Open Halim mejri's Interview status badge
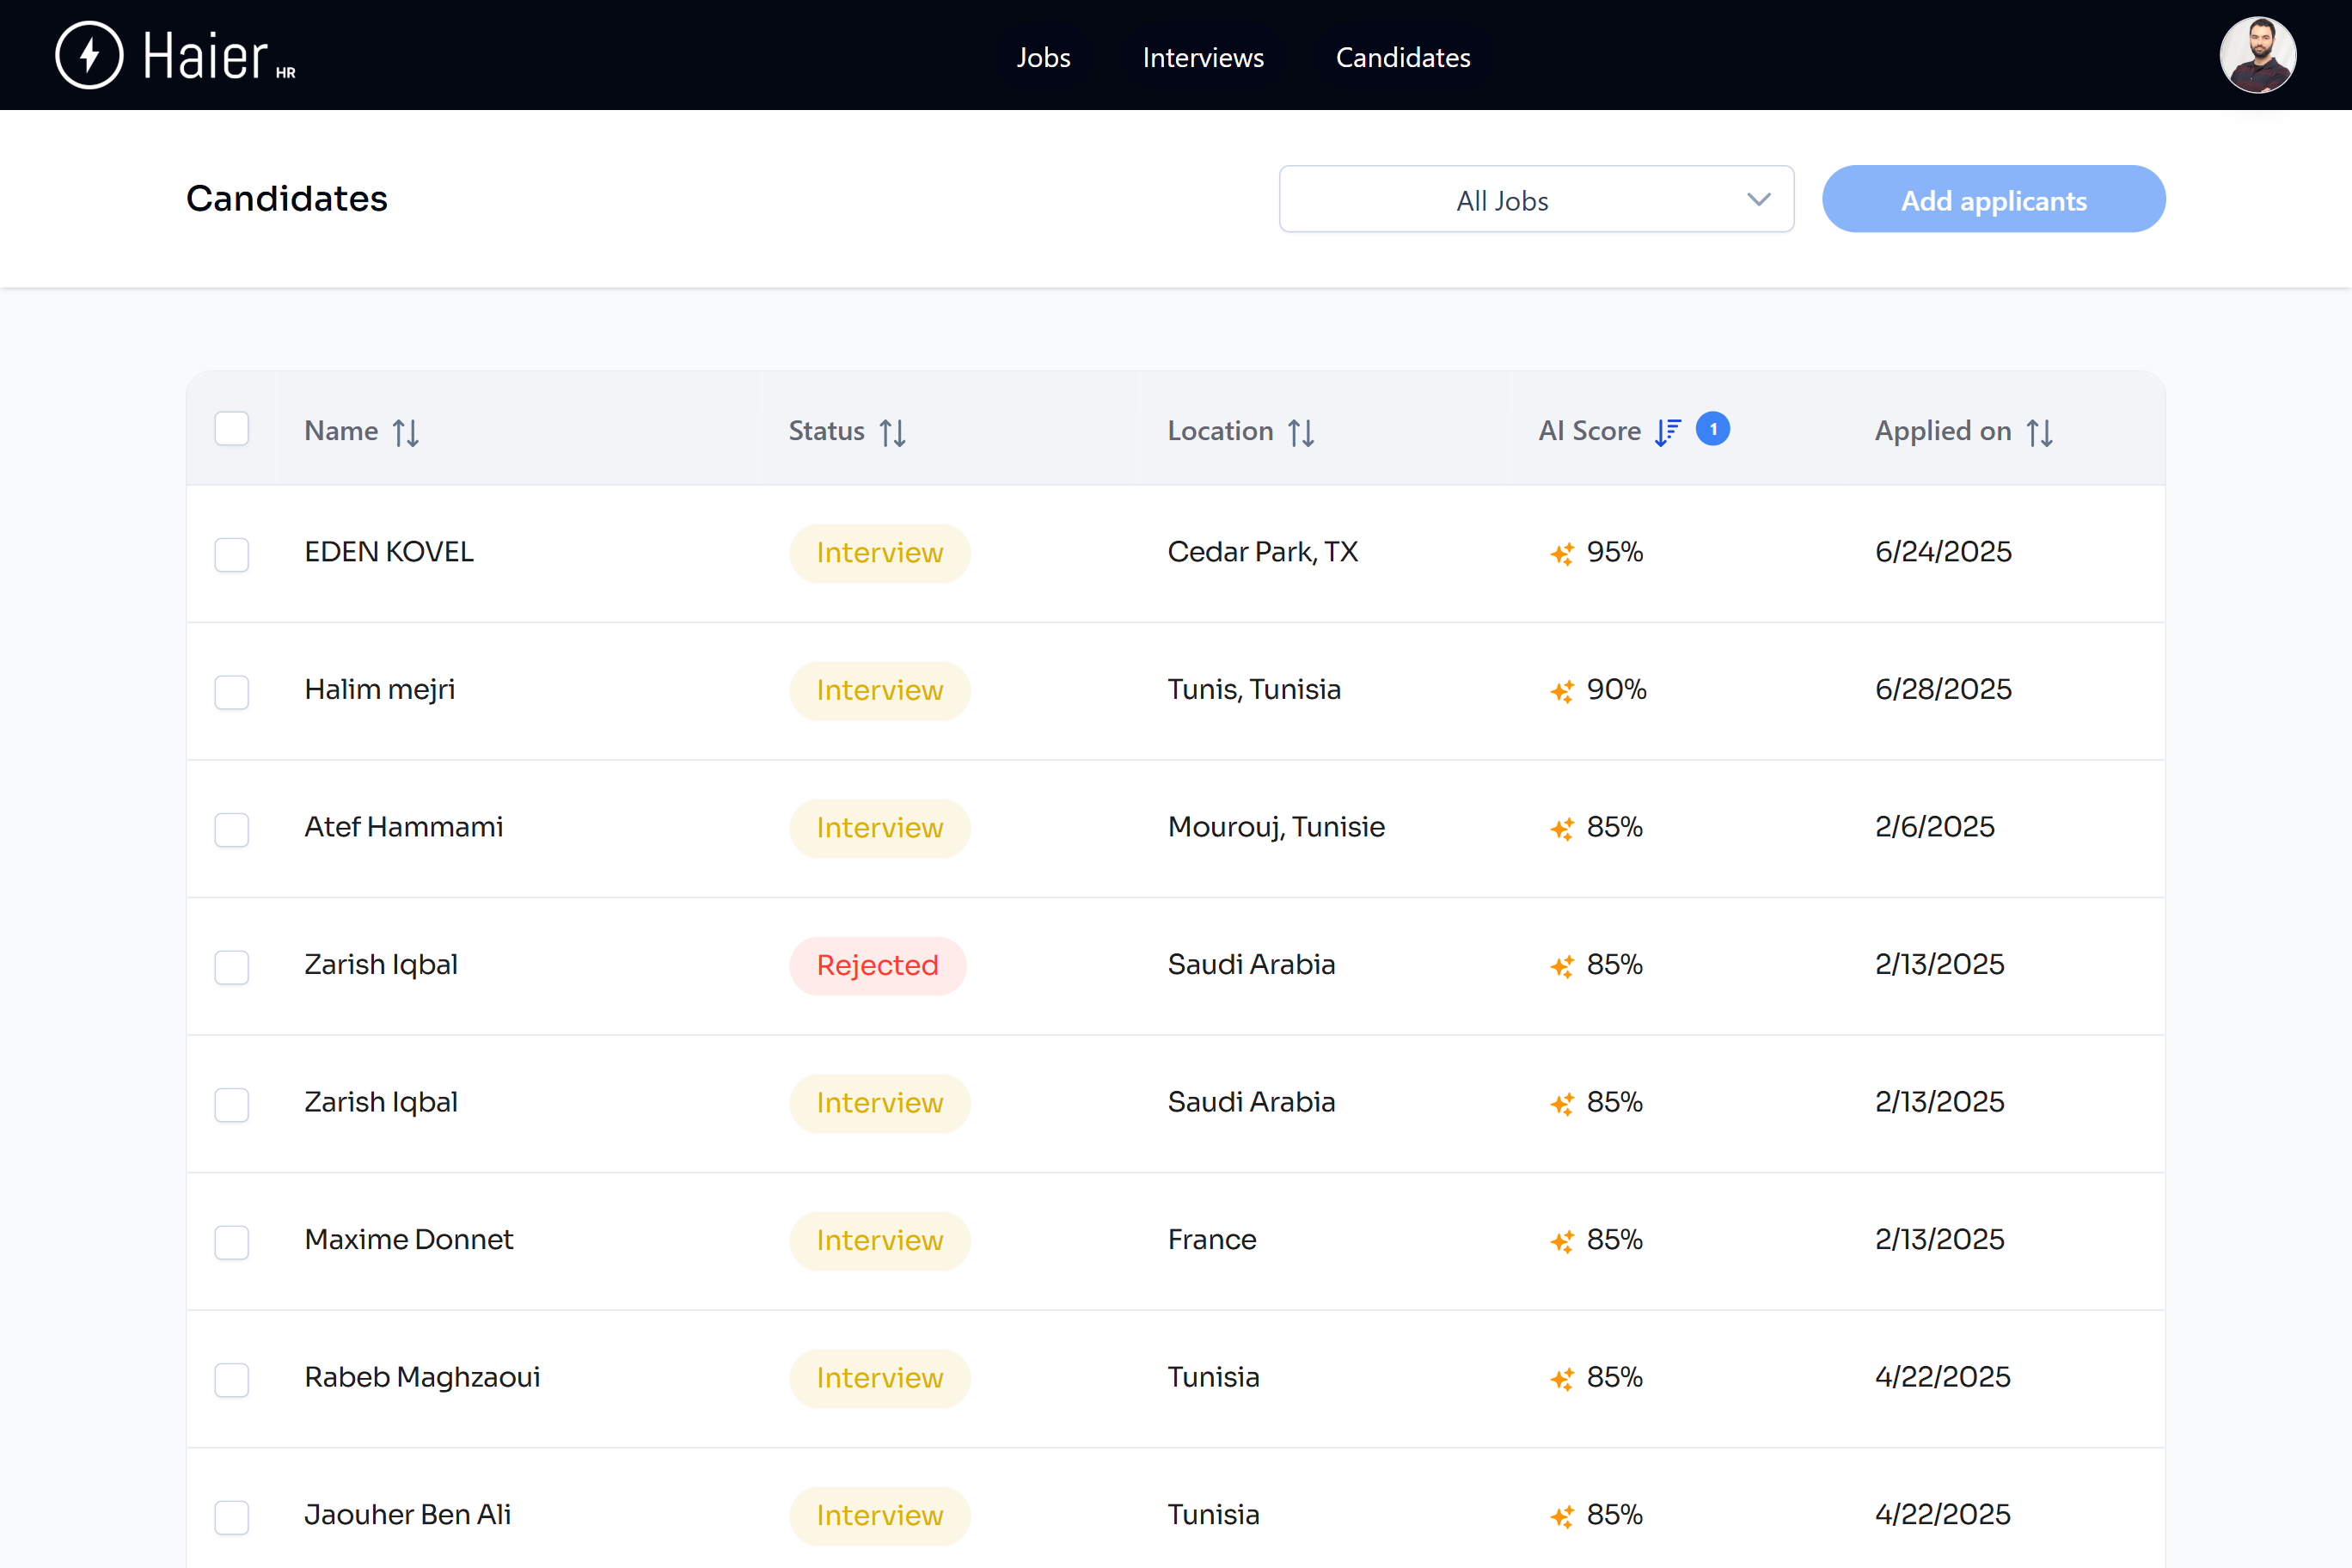The height and width of the screenshot is (1568, 2352). coord(879,691)
